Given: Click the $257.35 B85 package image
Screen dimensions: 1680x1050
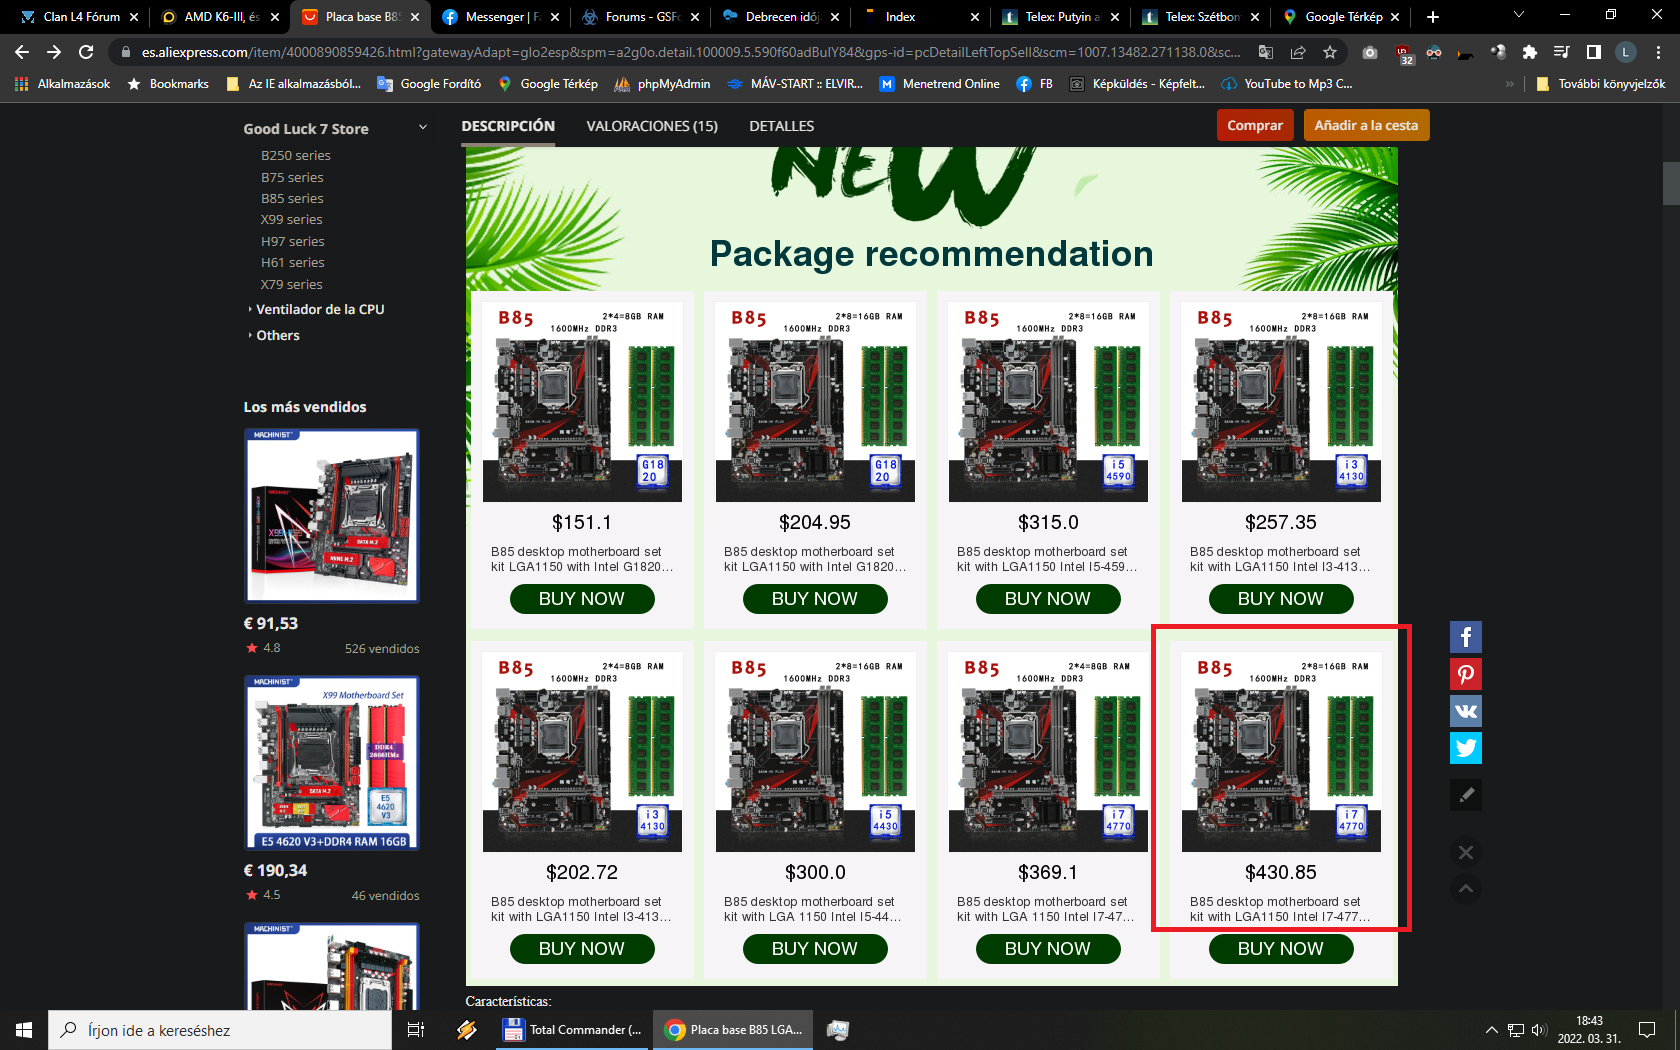Looking at the screenshot, I should pyautogui.click(x=1281, y=402).
